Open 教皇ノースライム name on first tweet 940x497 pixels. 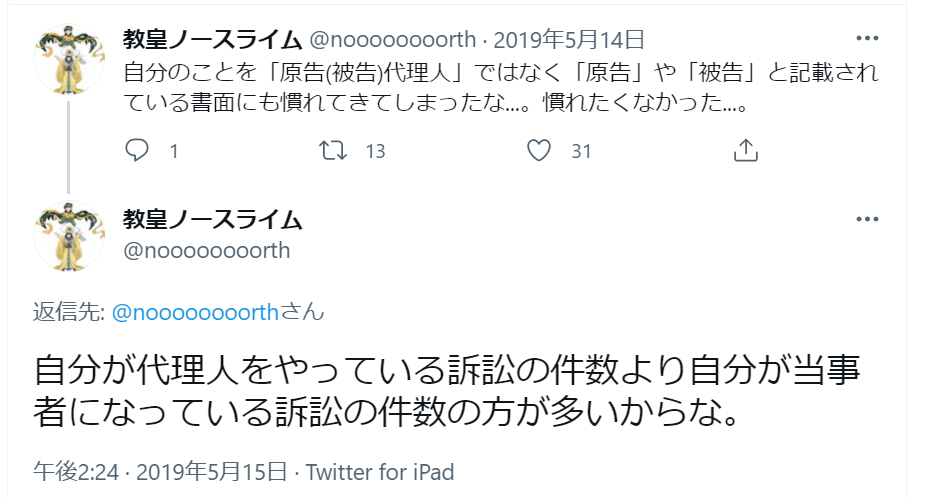pyautogui.click(x=212, y=40)
